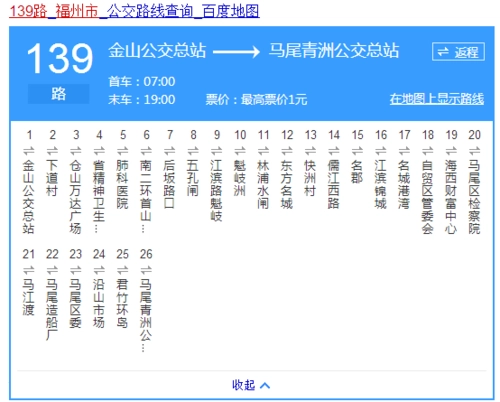Click the transfer icon above 东方名城
This screenshot has width=500, height=402.
pyautogui.click(x=287, y=151)
